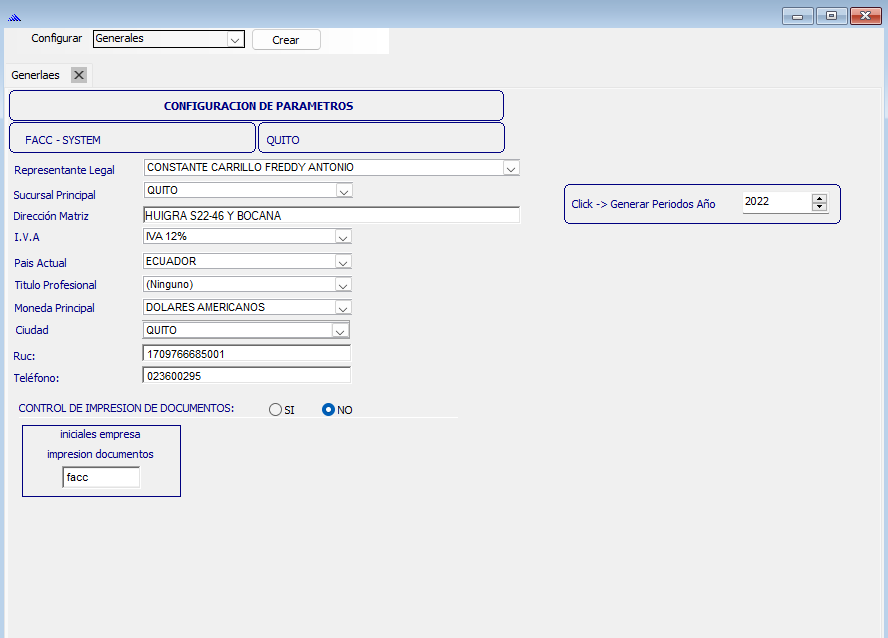The image size is (888, 638).
Task: Open Sucursal Principal dropdown
Action: tap(343, 191)
